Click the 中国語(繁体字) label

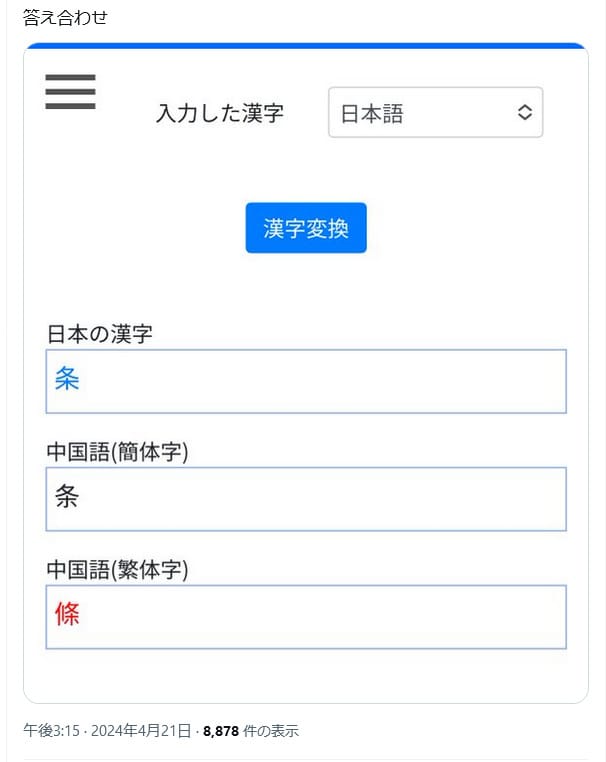click(x=118, y=570)
